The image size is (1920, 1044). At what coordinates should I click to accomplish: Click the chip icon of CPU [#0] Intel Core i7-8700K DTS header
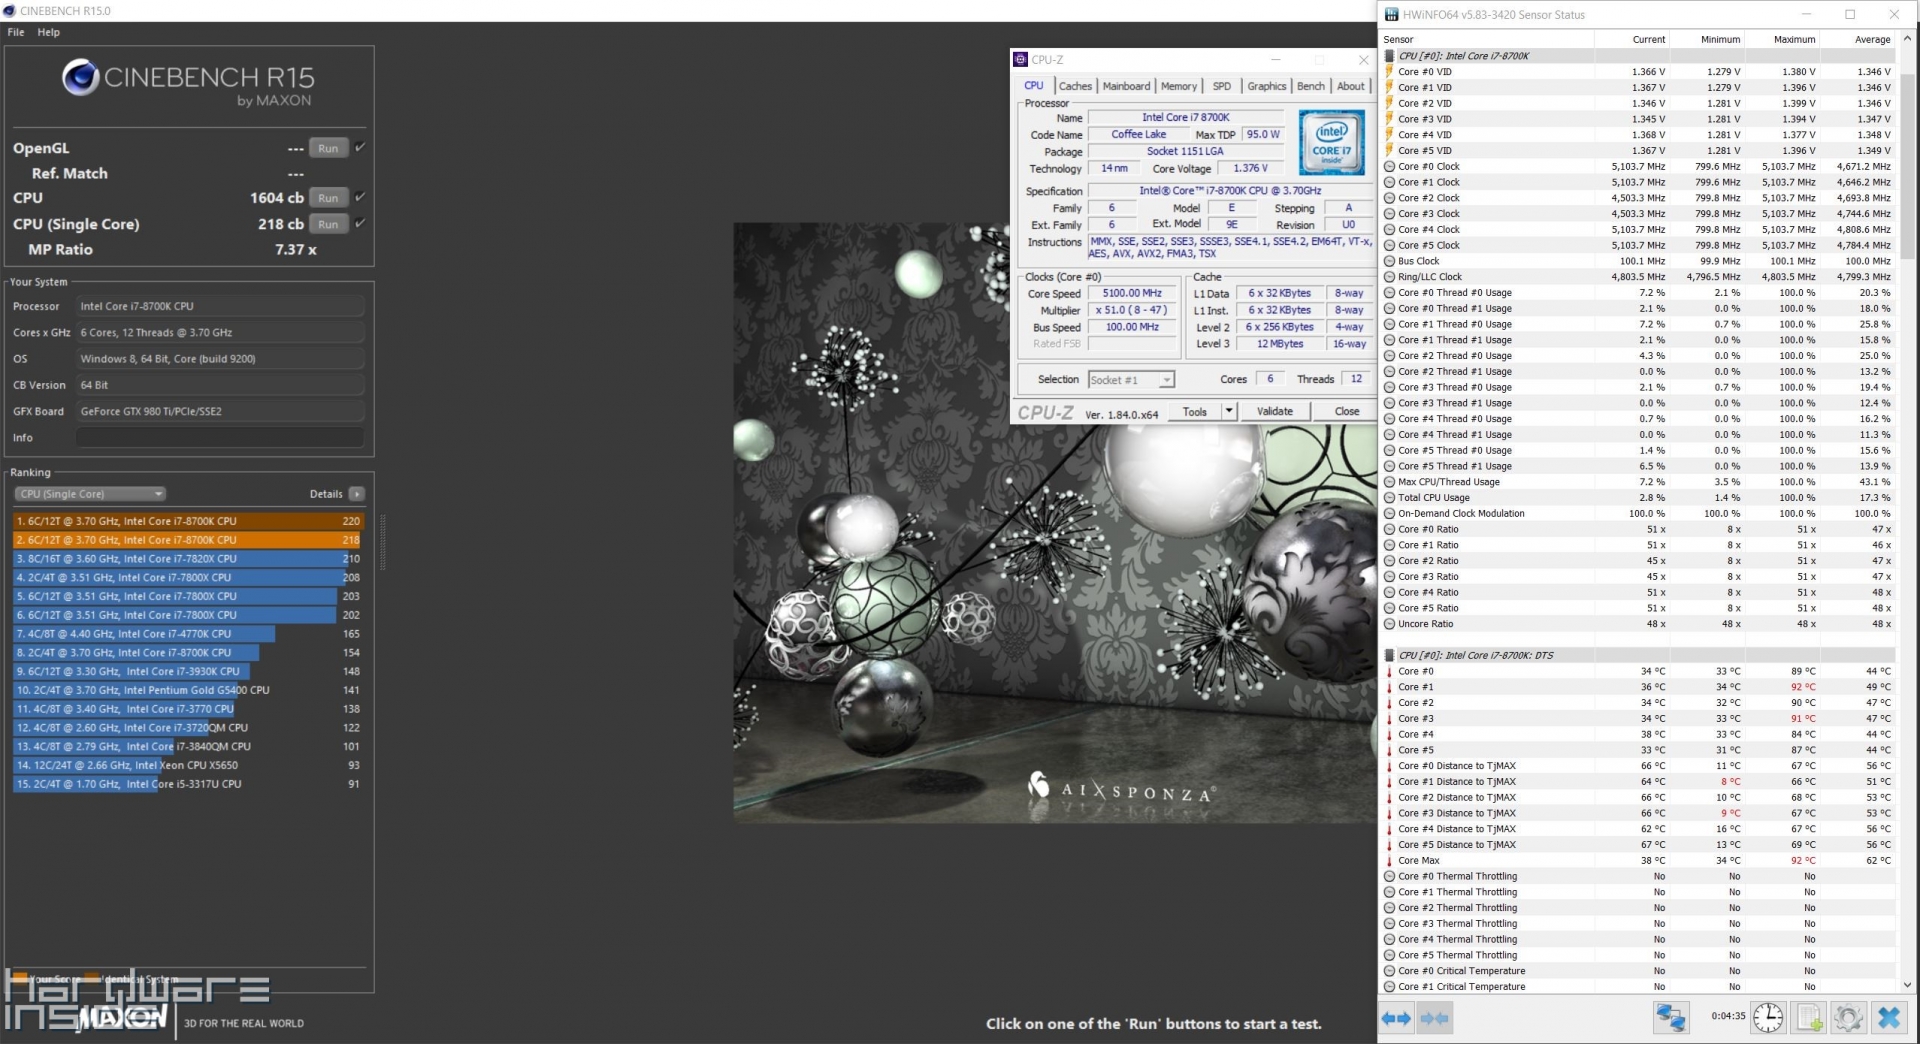(1389, 656)
